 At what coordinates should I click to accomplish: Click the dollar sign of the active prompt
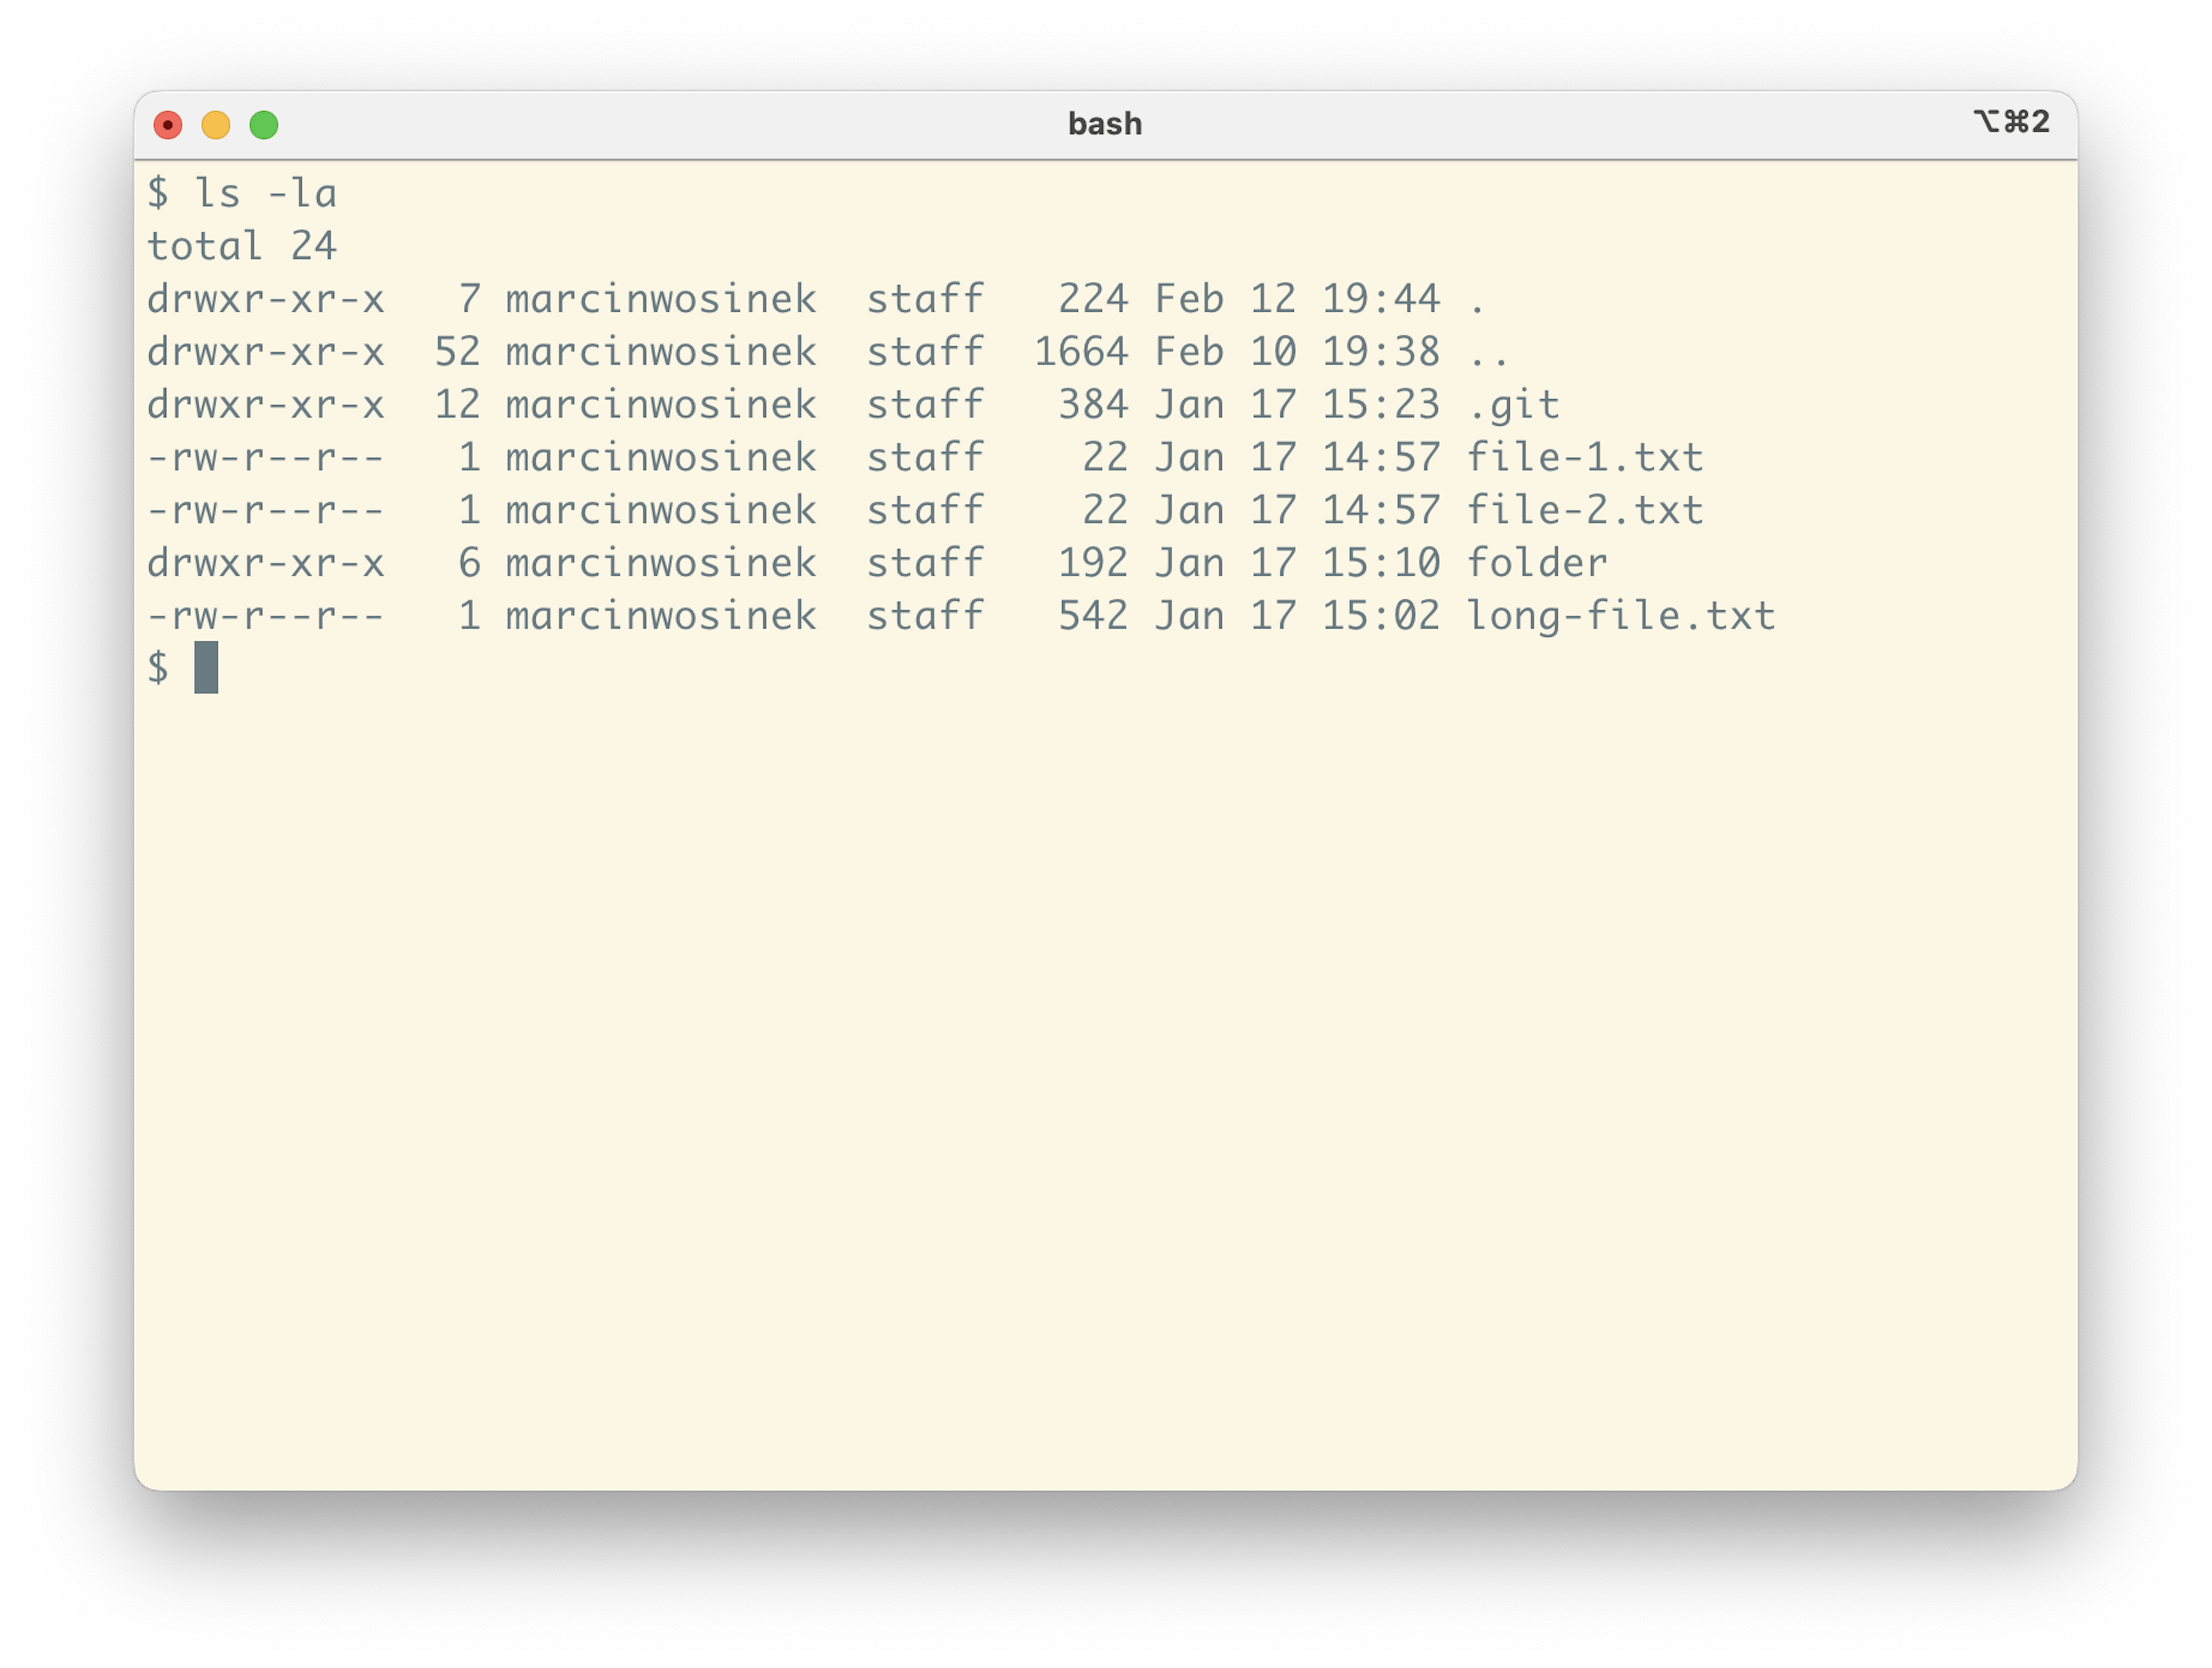point(160,668)
